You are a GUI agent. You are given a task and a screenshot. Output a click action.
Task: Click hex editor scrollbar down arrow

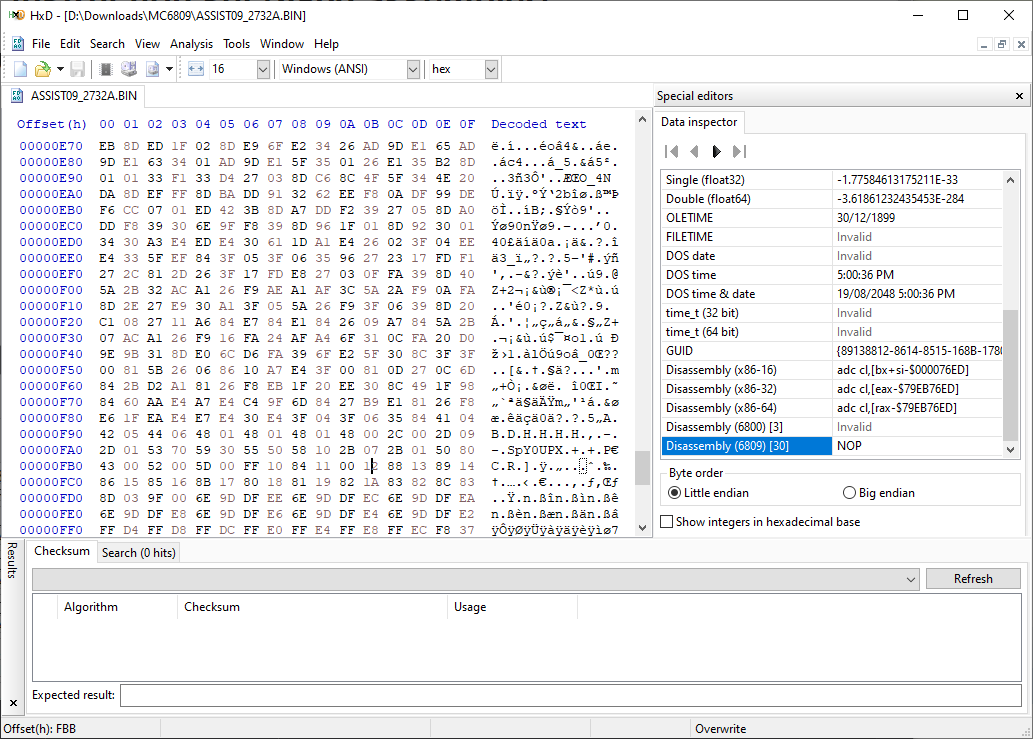tap(642, 528)
